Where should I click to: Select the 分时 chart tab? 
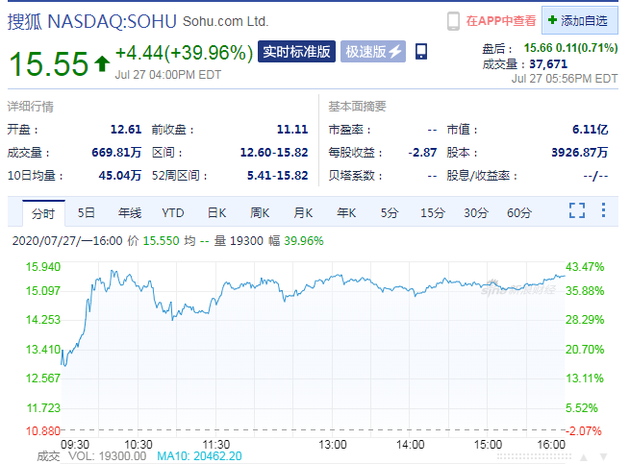pyautogui.click(x=43, y=213)
